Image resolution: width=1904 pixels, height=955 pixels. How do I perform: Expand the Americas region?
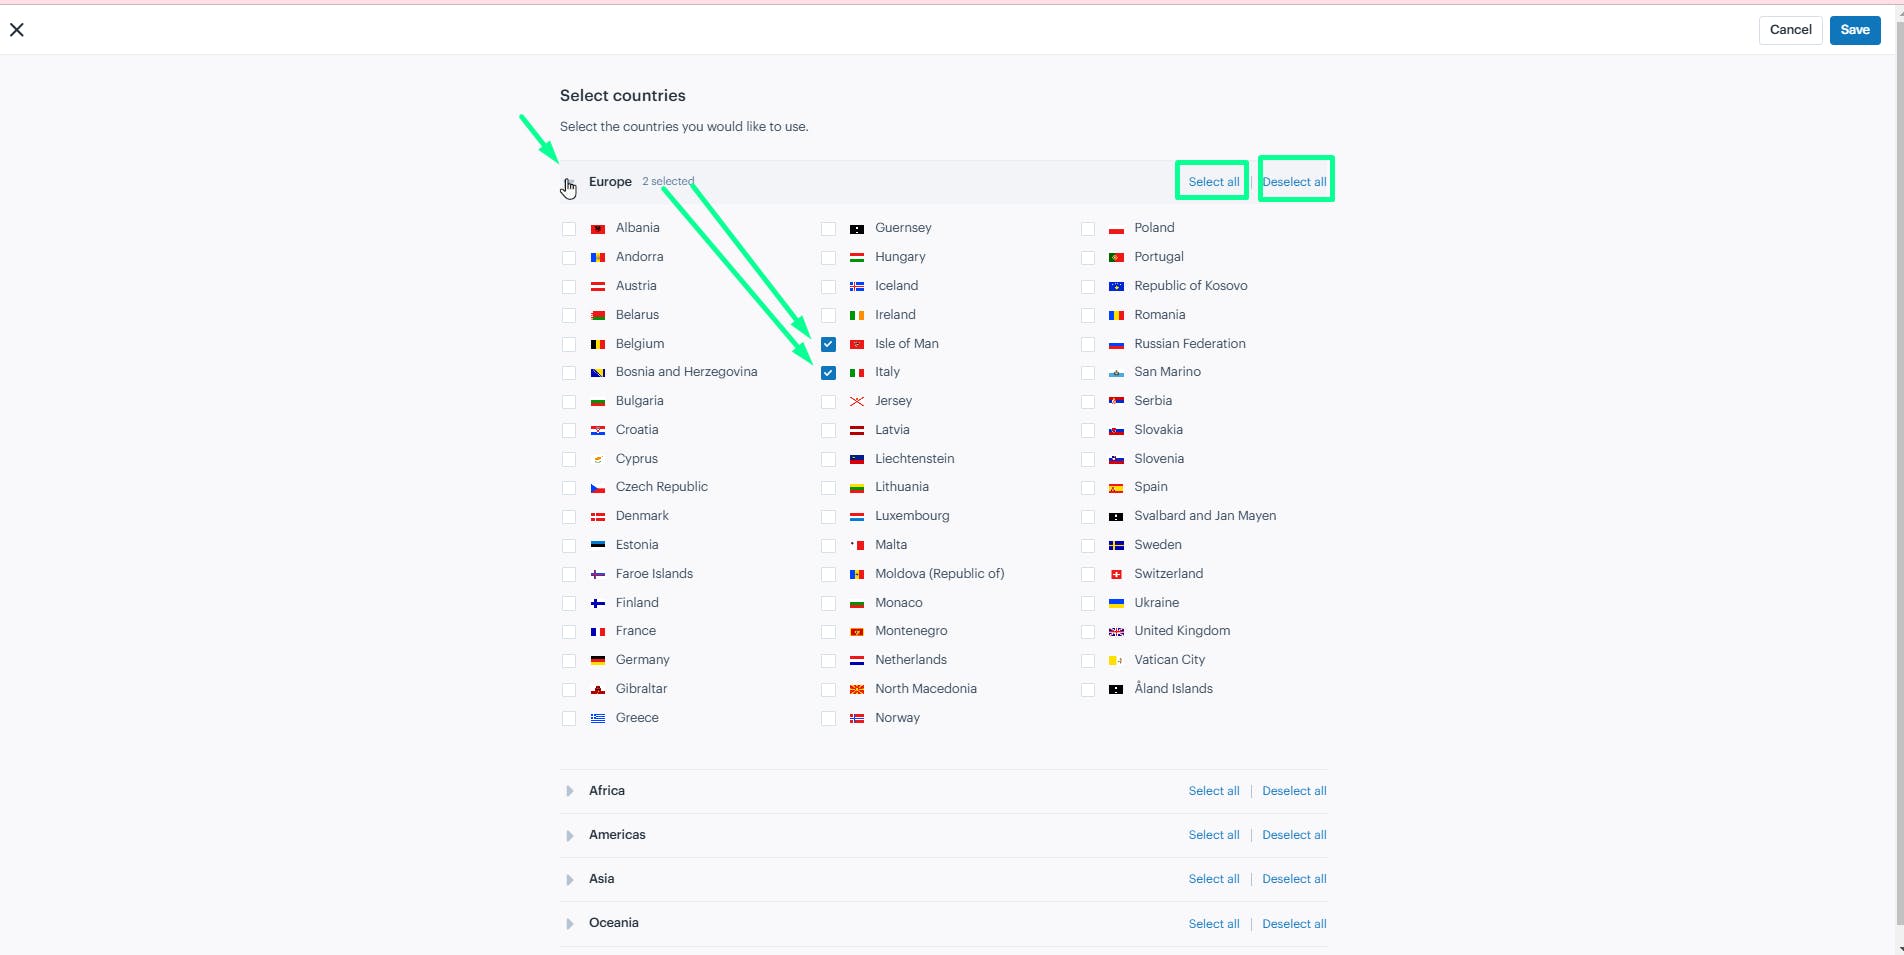click(x=569, y=835)
